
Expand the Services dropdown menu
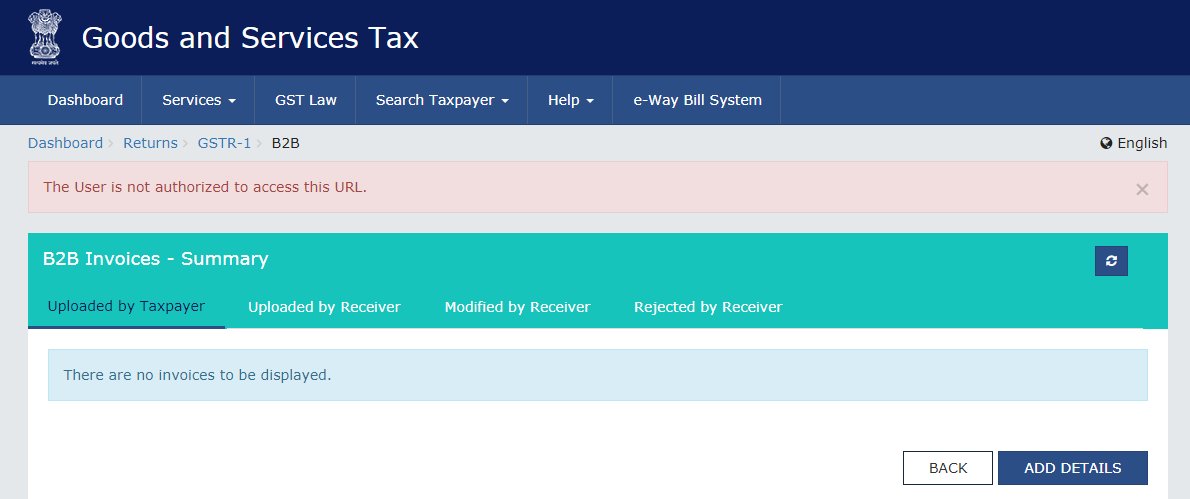199,100
